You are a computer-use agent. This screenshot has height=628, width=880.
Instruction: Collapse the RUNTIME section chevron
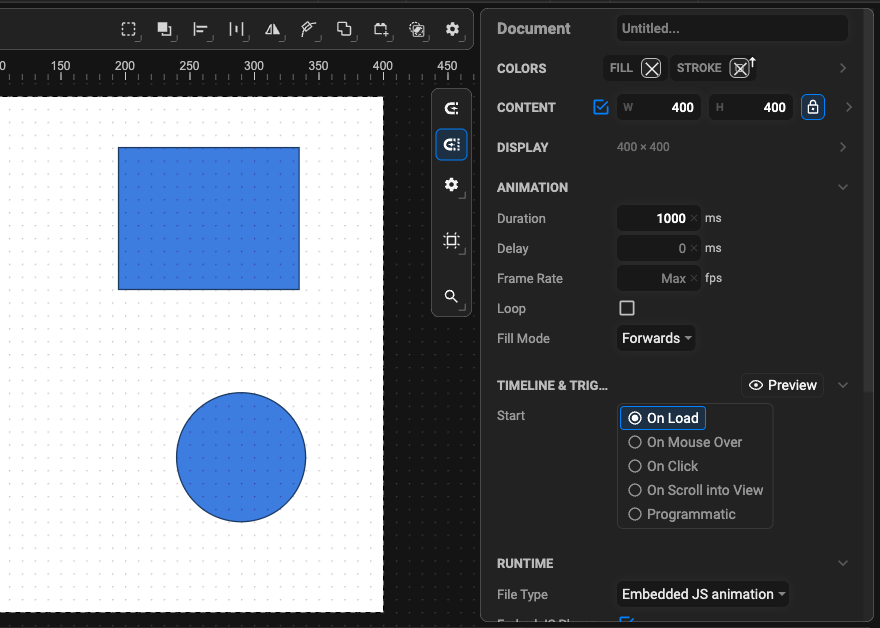[843, 563]
